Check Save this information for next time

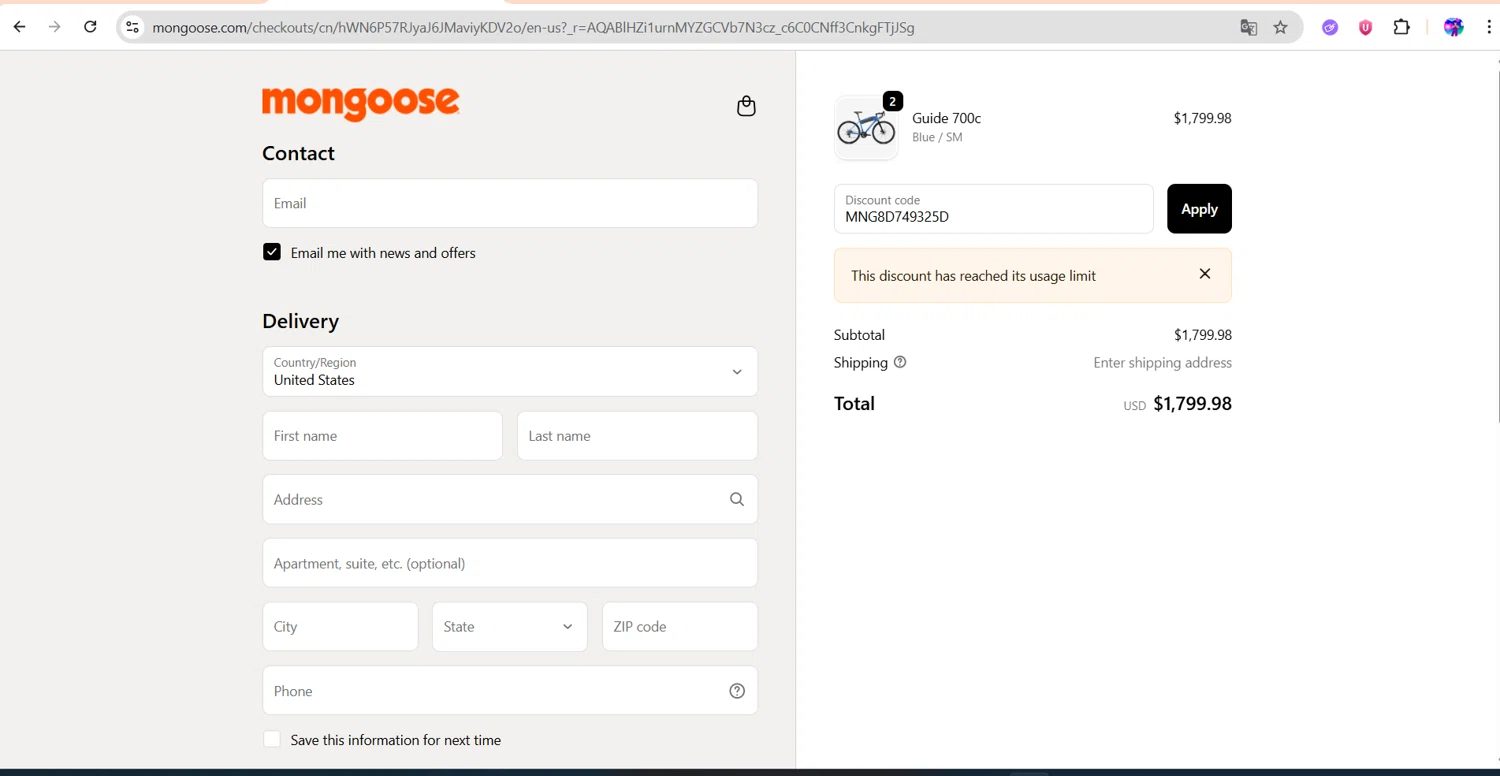click(x=272, y=739)
